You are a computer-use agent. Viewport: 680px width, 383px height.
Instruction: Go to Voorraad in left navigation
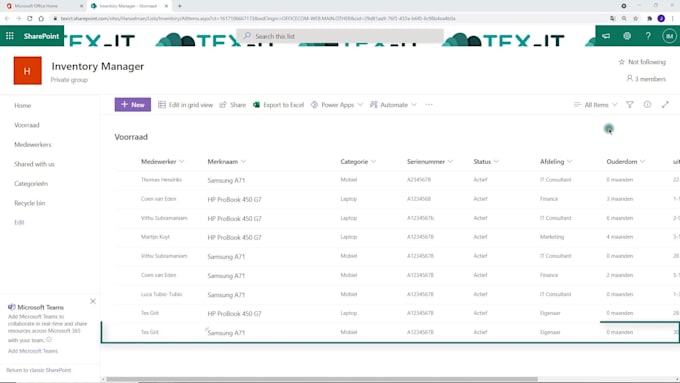(27, 125)
